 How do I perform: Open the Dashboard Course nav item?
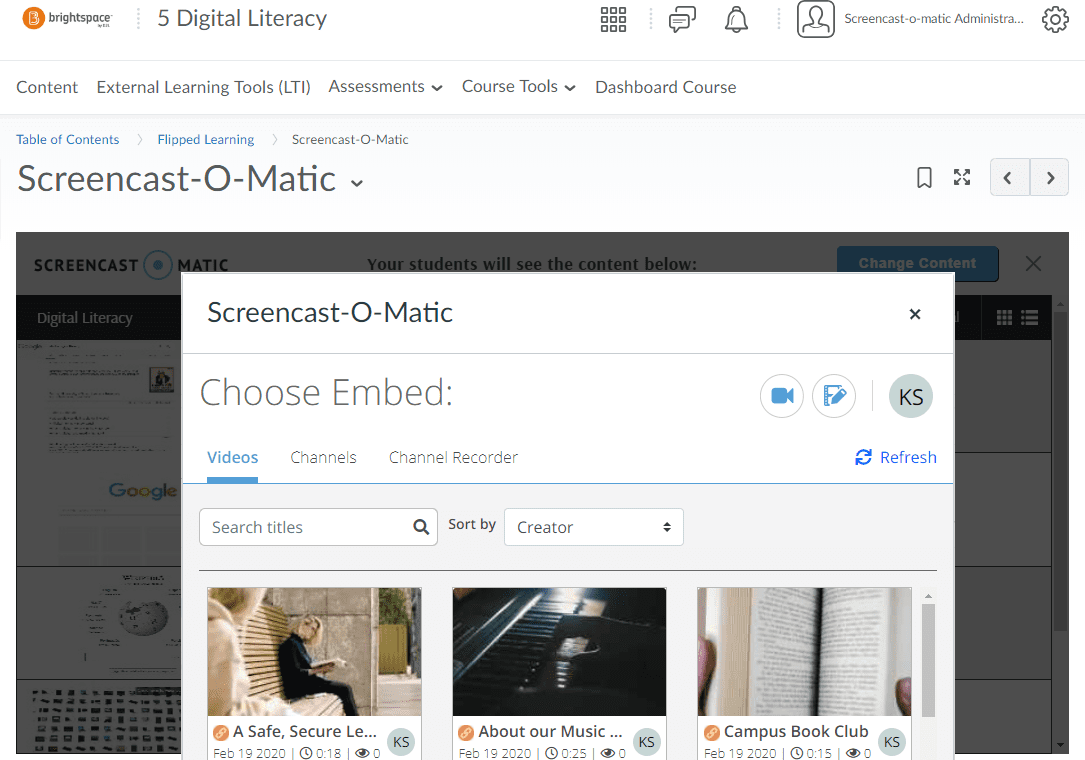[666, 87]
